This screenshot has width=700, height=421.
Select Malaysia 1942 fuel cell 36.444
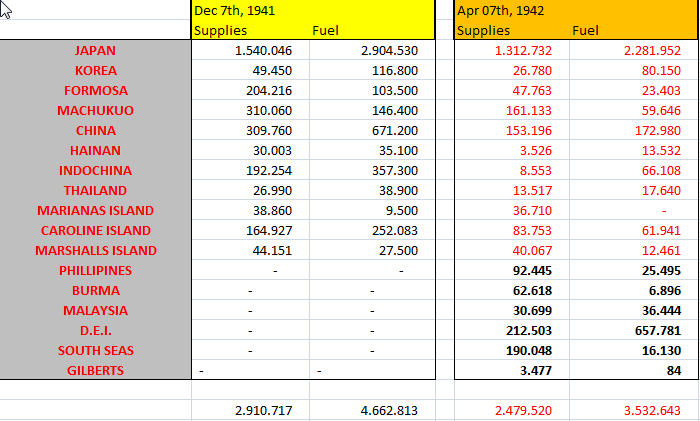pyautogui.click(x=633, y=310)
